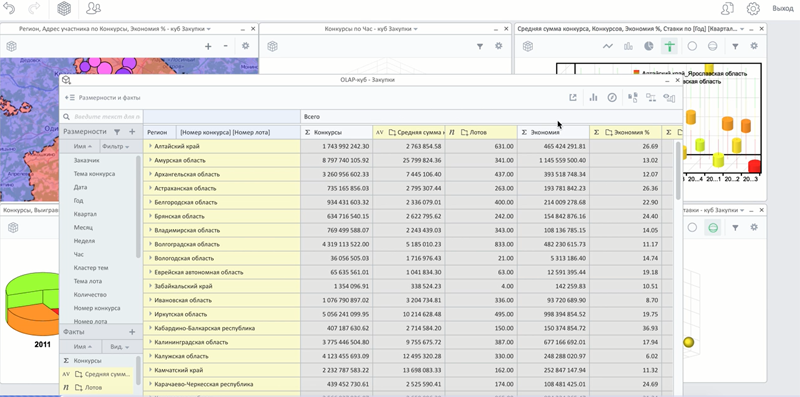800x397 pixels.
Task: Click the Экономия % column header
Action: [626, 132]
